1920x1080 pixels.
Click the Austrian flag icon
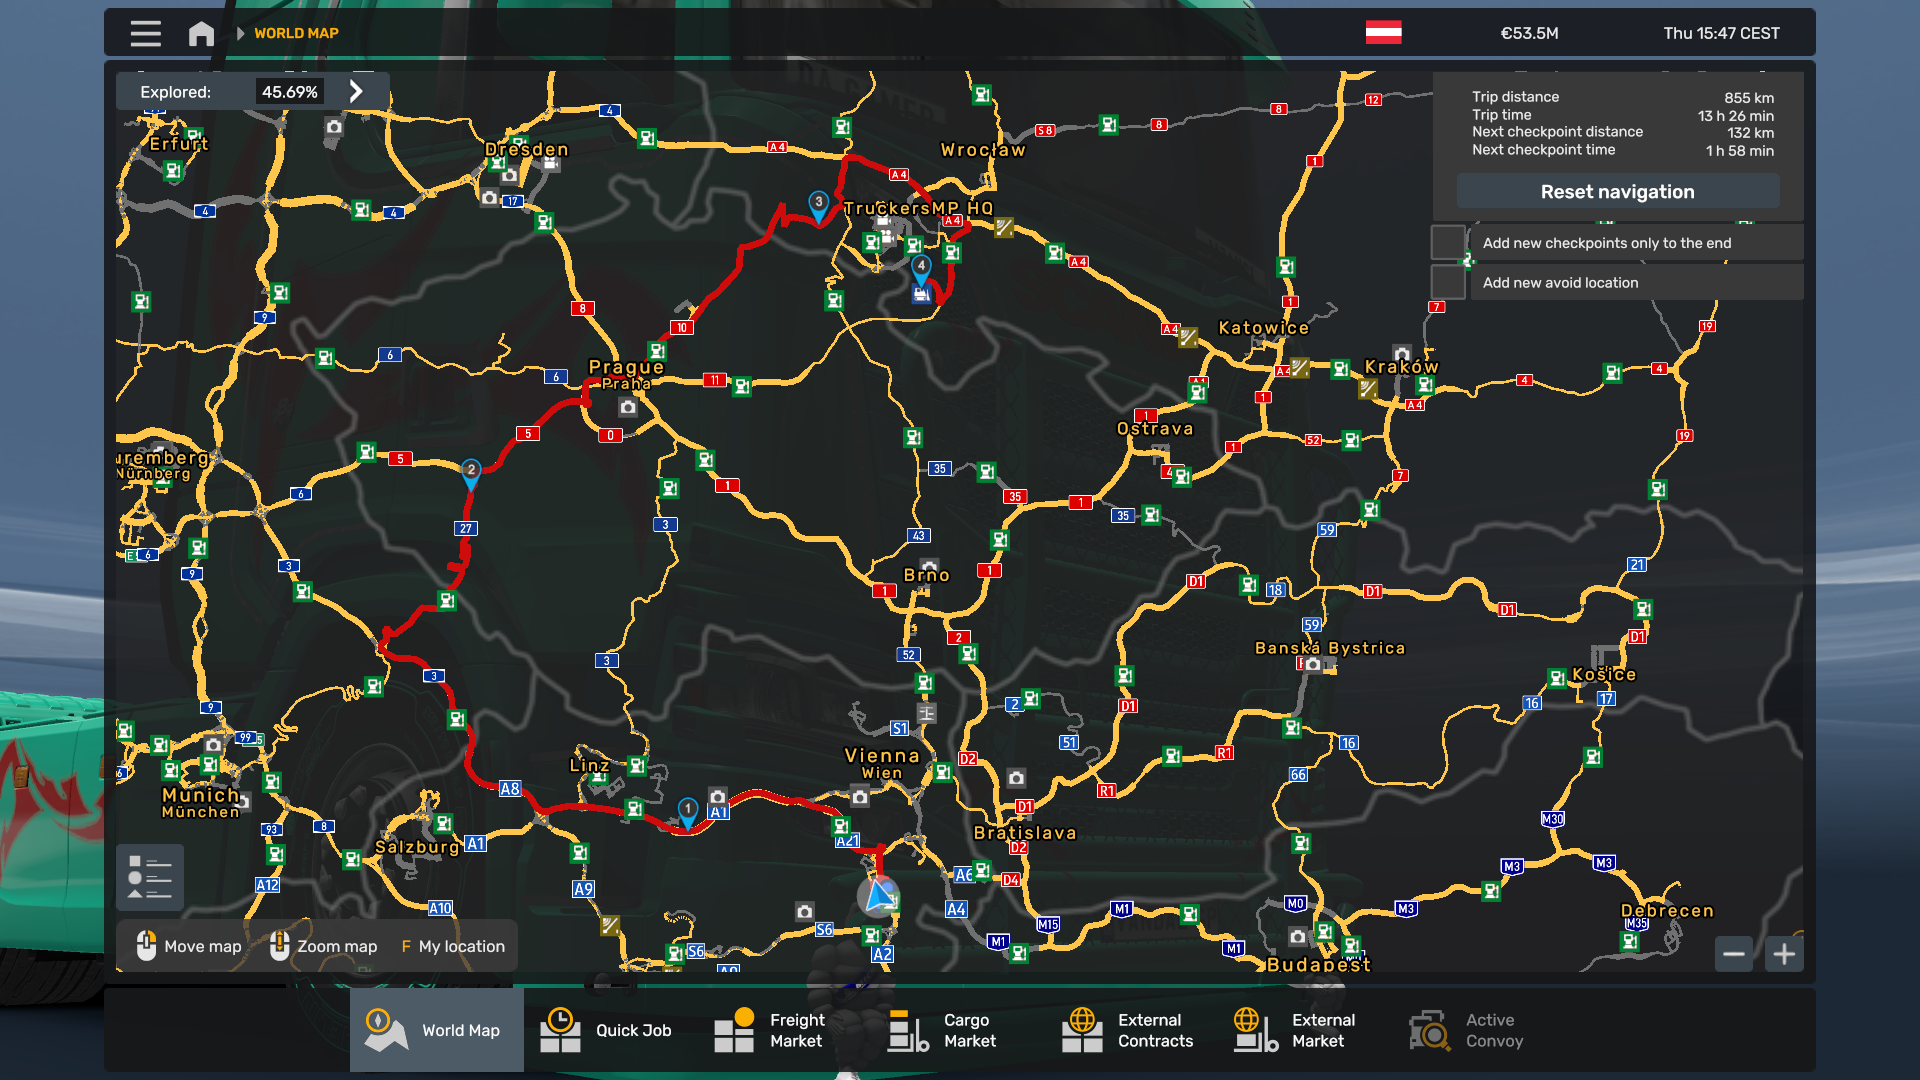(1383, 33)
